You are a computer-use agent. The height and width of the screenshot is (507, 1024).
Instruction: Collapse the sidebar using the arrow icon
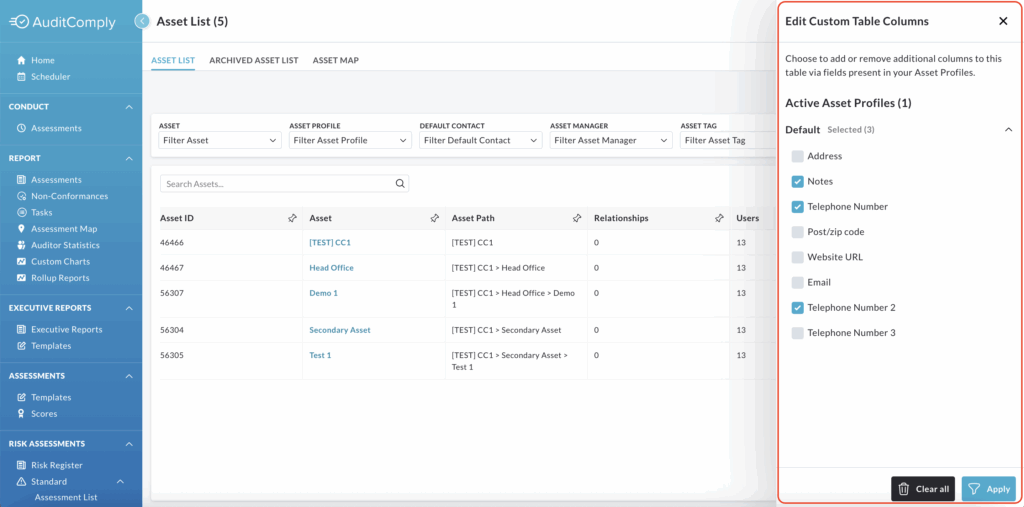(142, 21)
